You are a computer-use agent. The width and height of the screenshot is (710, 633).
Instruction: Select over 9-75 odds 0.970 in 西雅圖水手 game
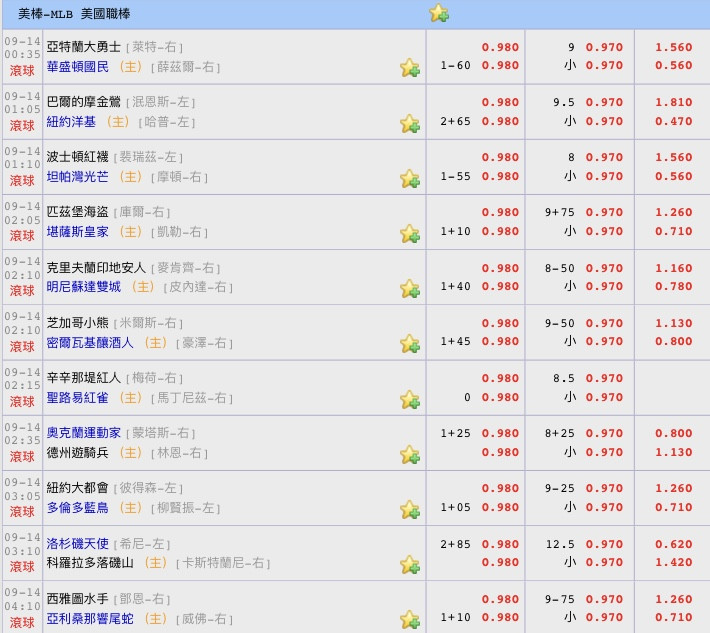(x=604, y=599)
